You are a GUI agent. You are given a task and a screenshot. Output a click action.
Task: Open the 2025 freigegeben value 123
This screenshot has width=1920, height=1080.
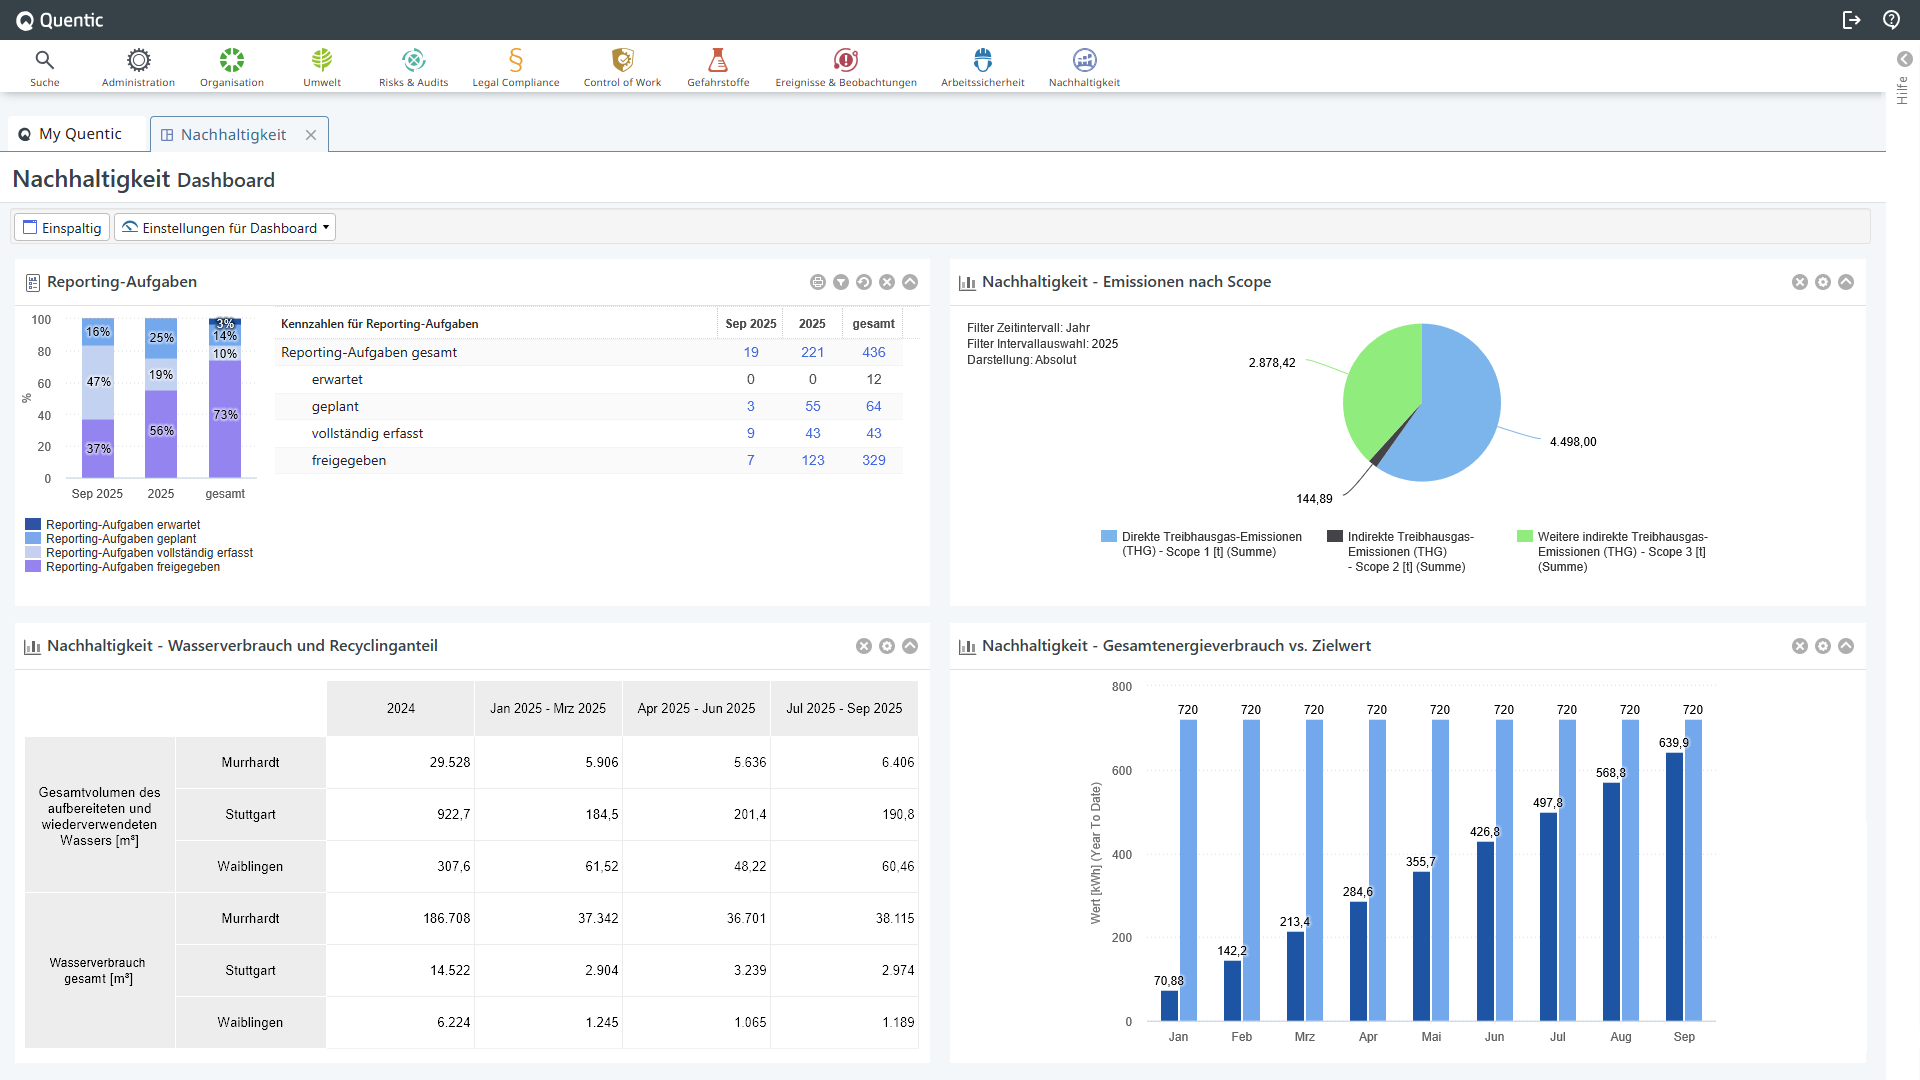(x=813, y=460)
